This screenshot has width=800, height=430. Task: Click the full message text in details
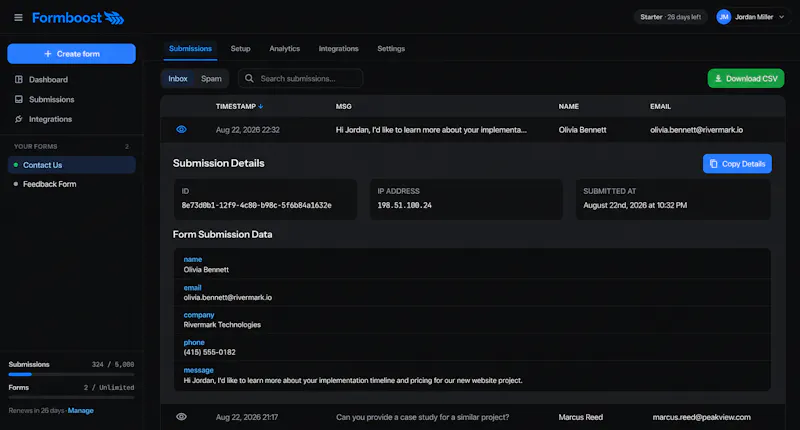[353, 381]
